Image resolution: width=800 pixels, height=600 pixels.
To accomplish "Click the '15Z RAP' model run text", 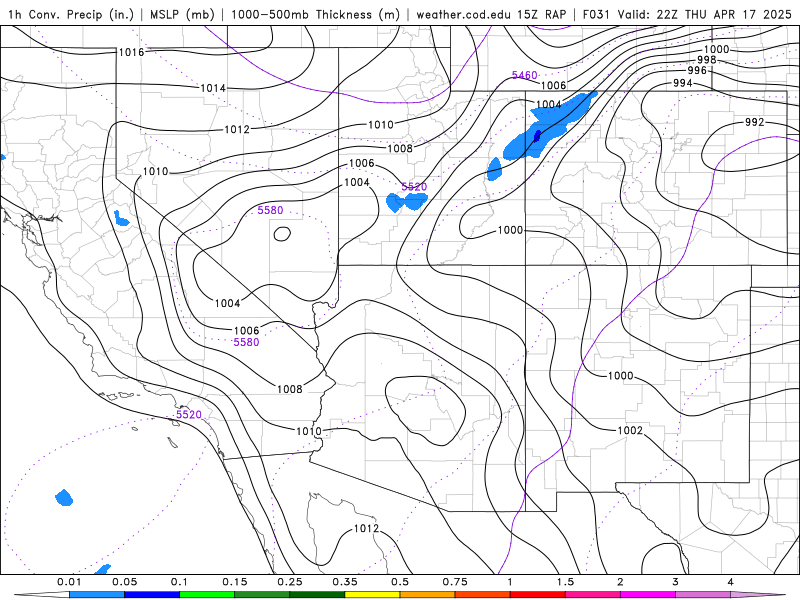I will click(x=541, y=14).
